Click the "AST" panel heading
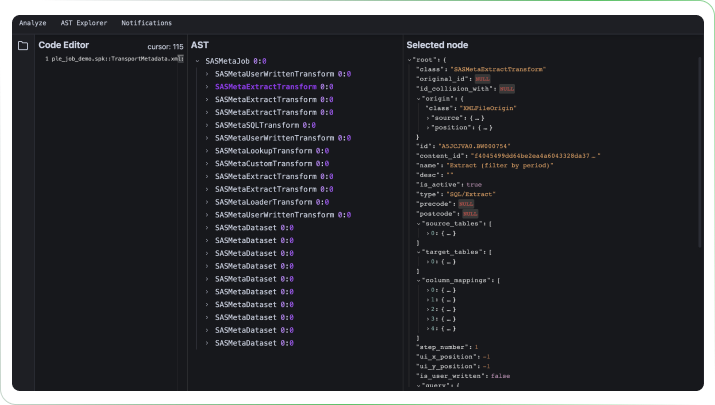 point(200,45)
